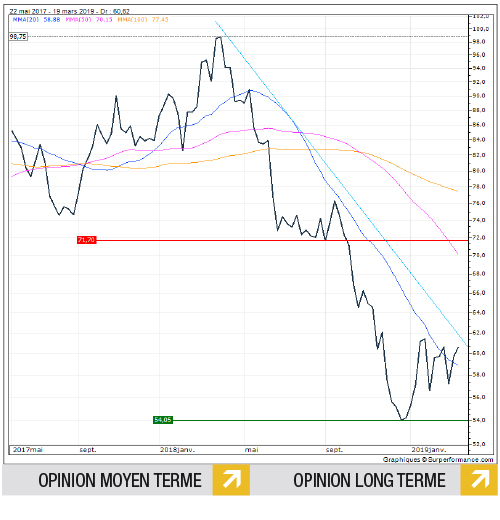
Task: Click the 2019janv. axis label
Action: tap(429, 449)
